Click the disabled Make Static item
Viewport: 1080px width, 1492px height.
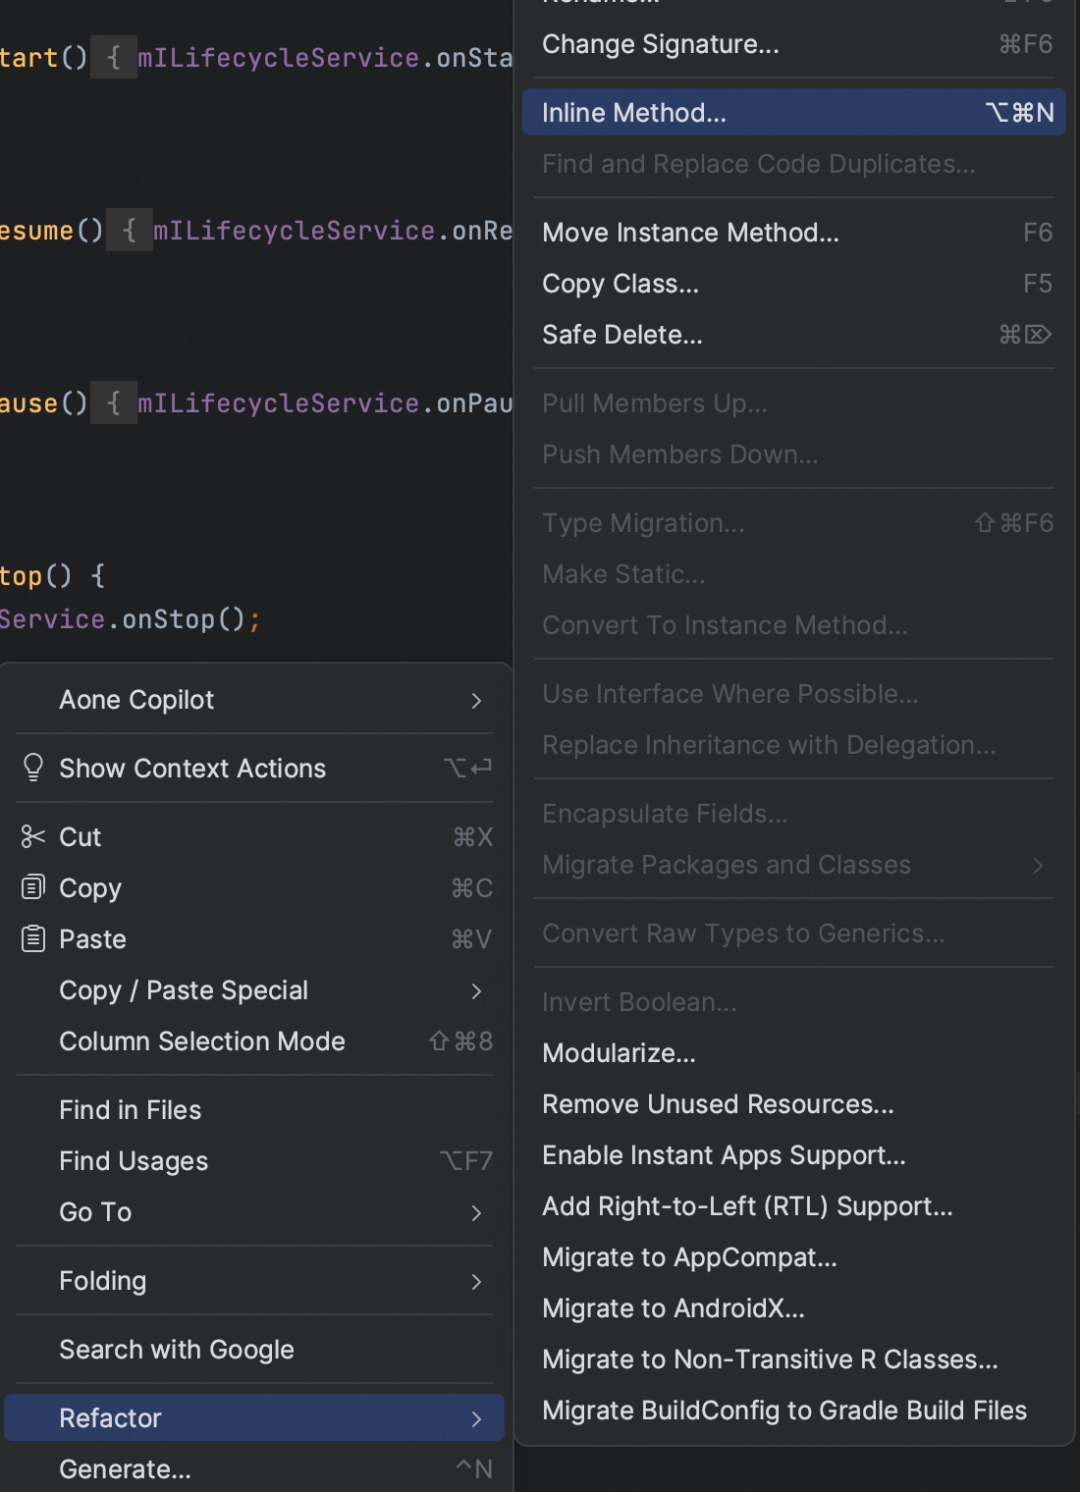(x=794, y=574)
